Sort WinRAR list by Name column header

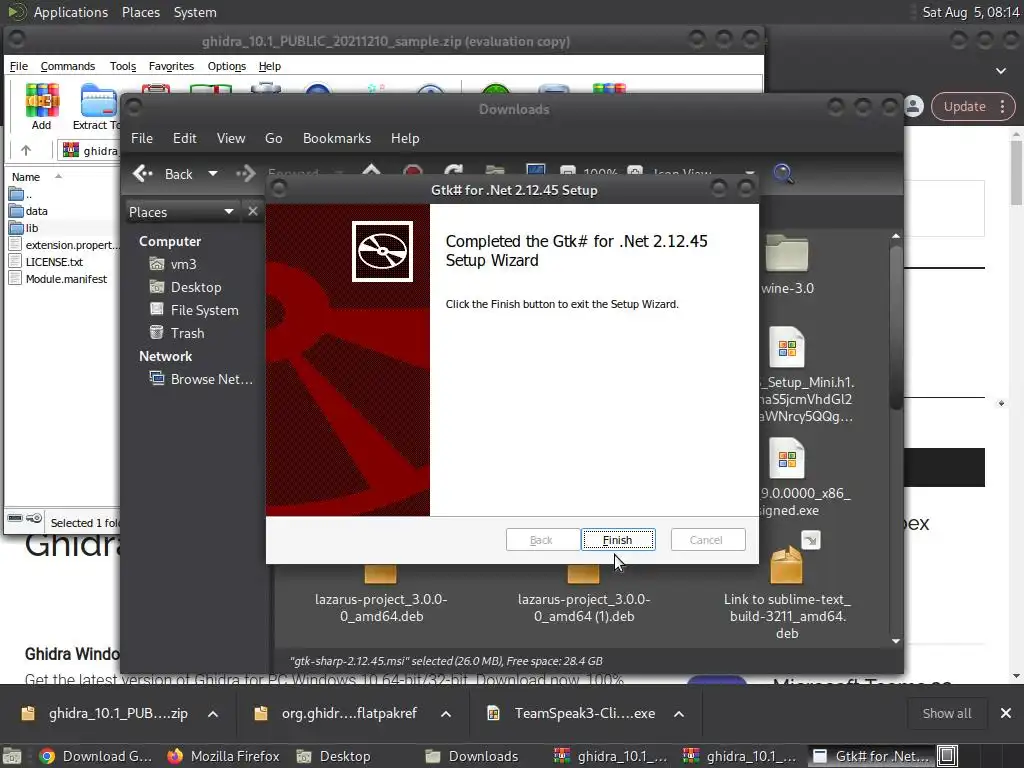[26, 177]
